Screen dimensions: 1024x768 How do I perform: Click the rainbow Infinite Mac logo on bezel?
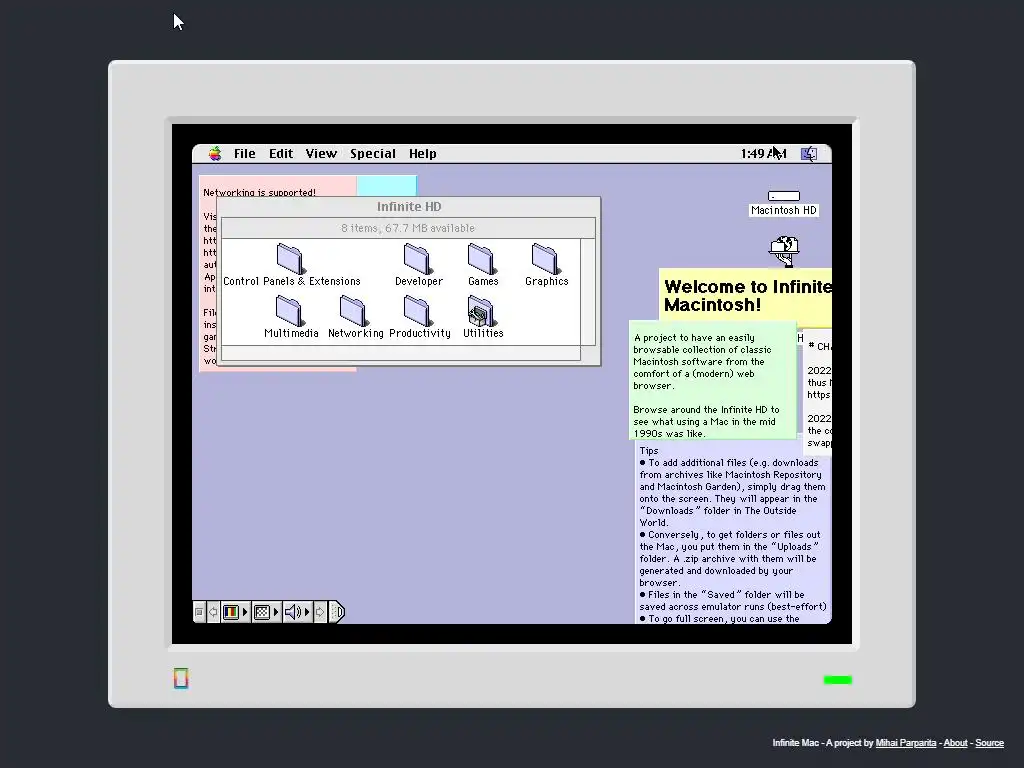[x=181, y=679]
